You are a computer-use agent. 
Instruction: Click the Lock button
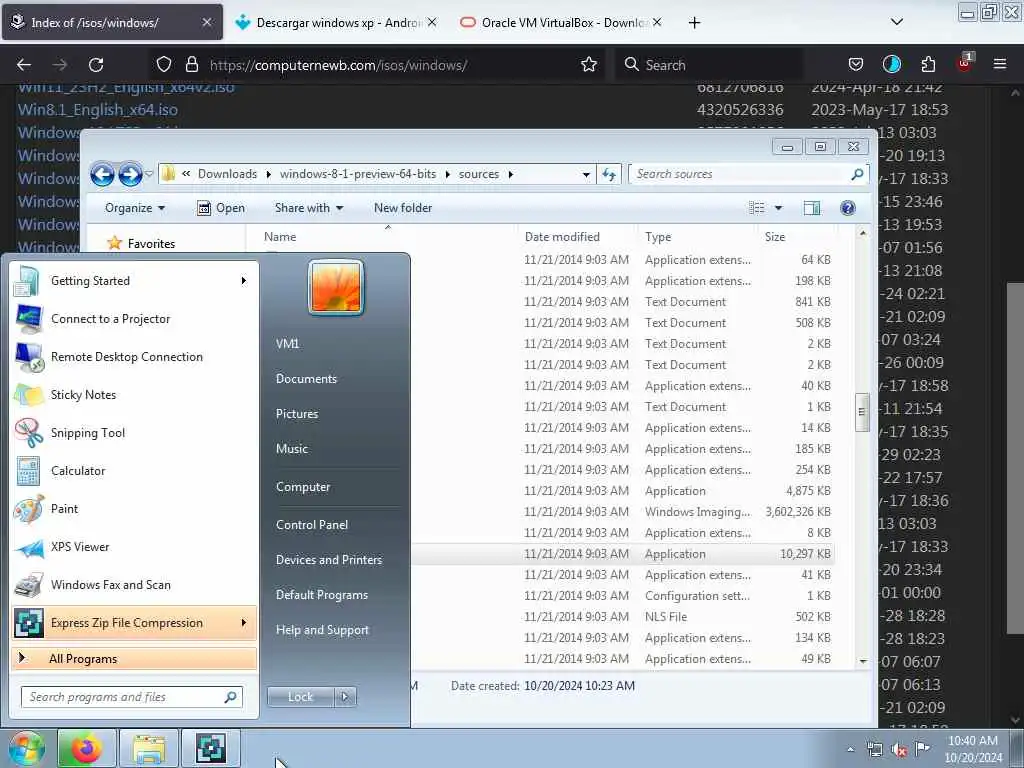(x=301, y=697)
